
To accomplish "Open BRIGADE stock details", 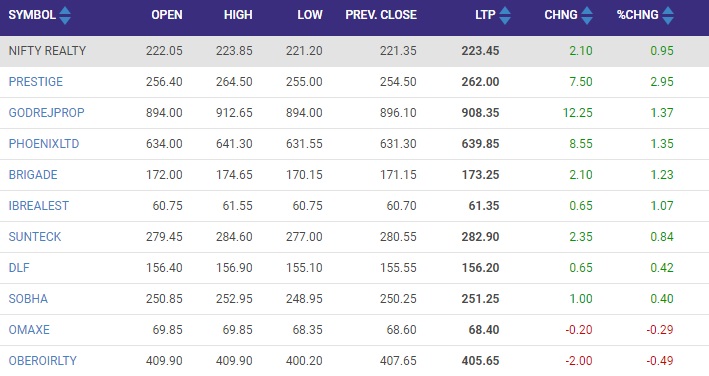I will (33, 175).
